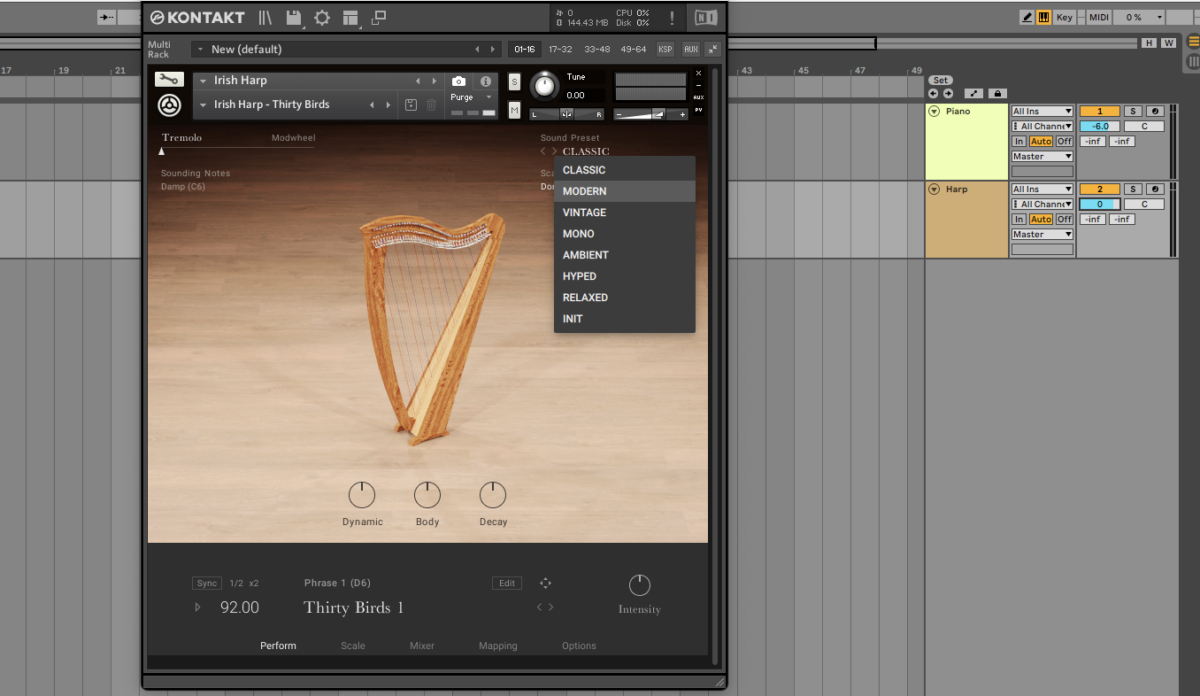Toggle Piano track activator number 1
The width and height of the screenshot is (1200, 696).
click(1099, 111)
